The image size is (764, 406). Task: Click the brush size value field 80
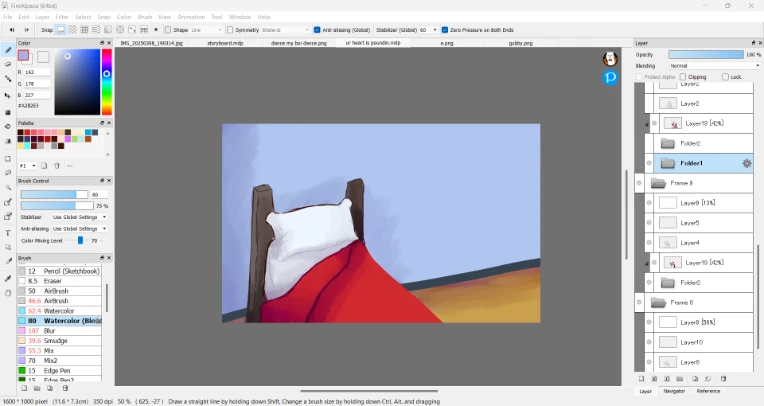point(98,194)
